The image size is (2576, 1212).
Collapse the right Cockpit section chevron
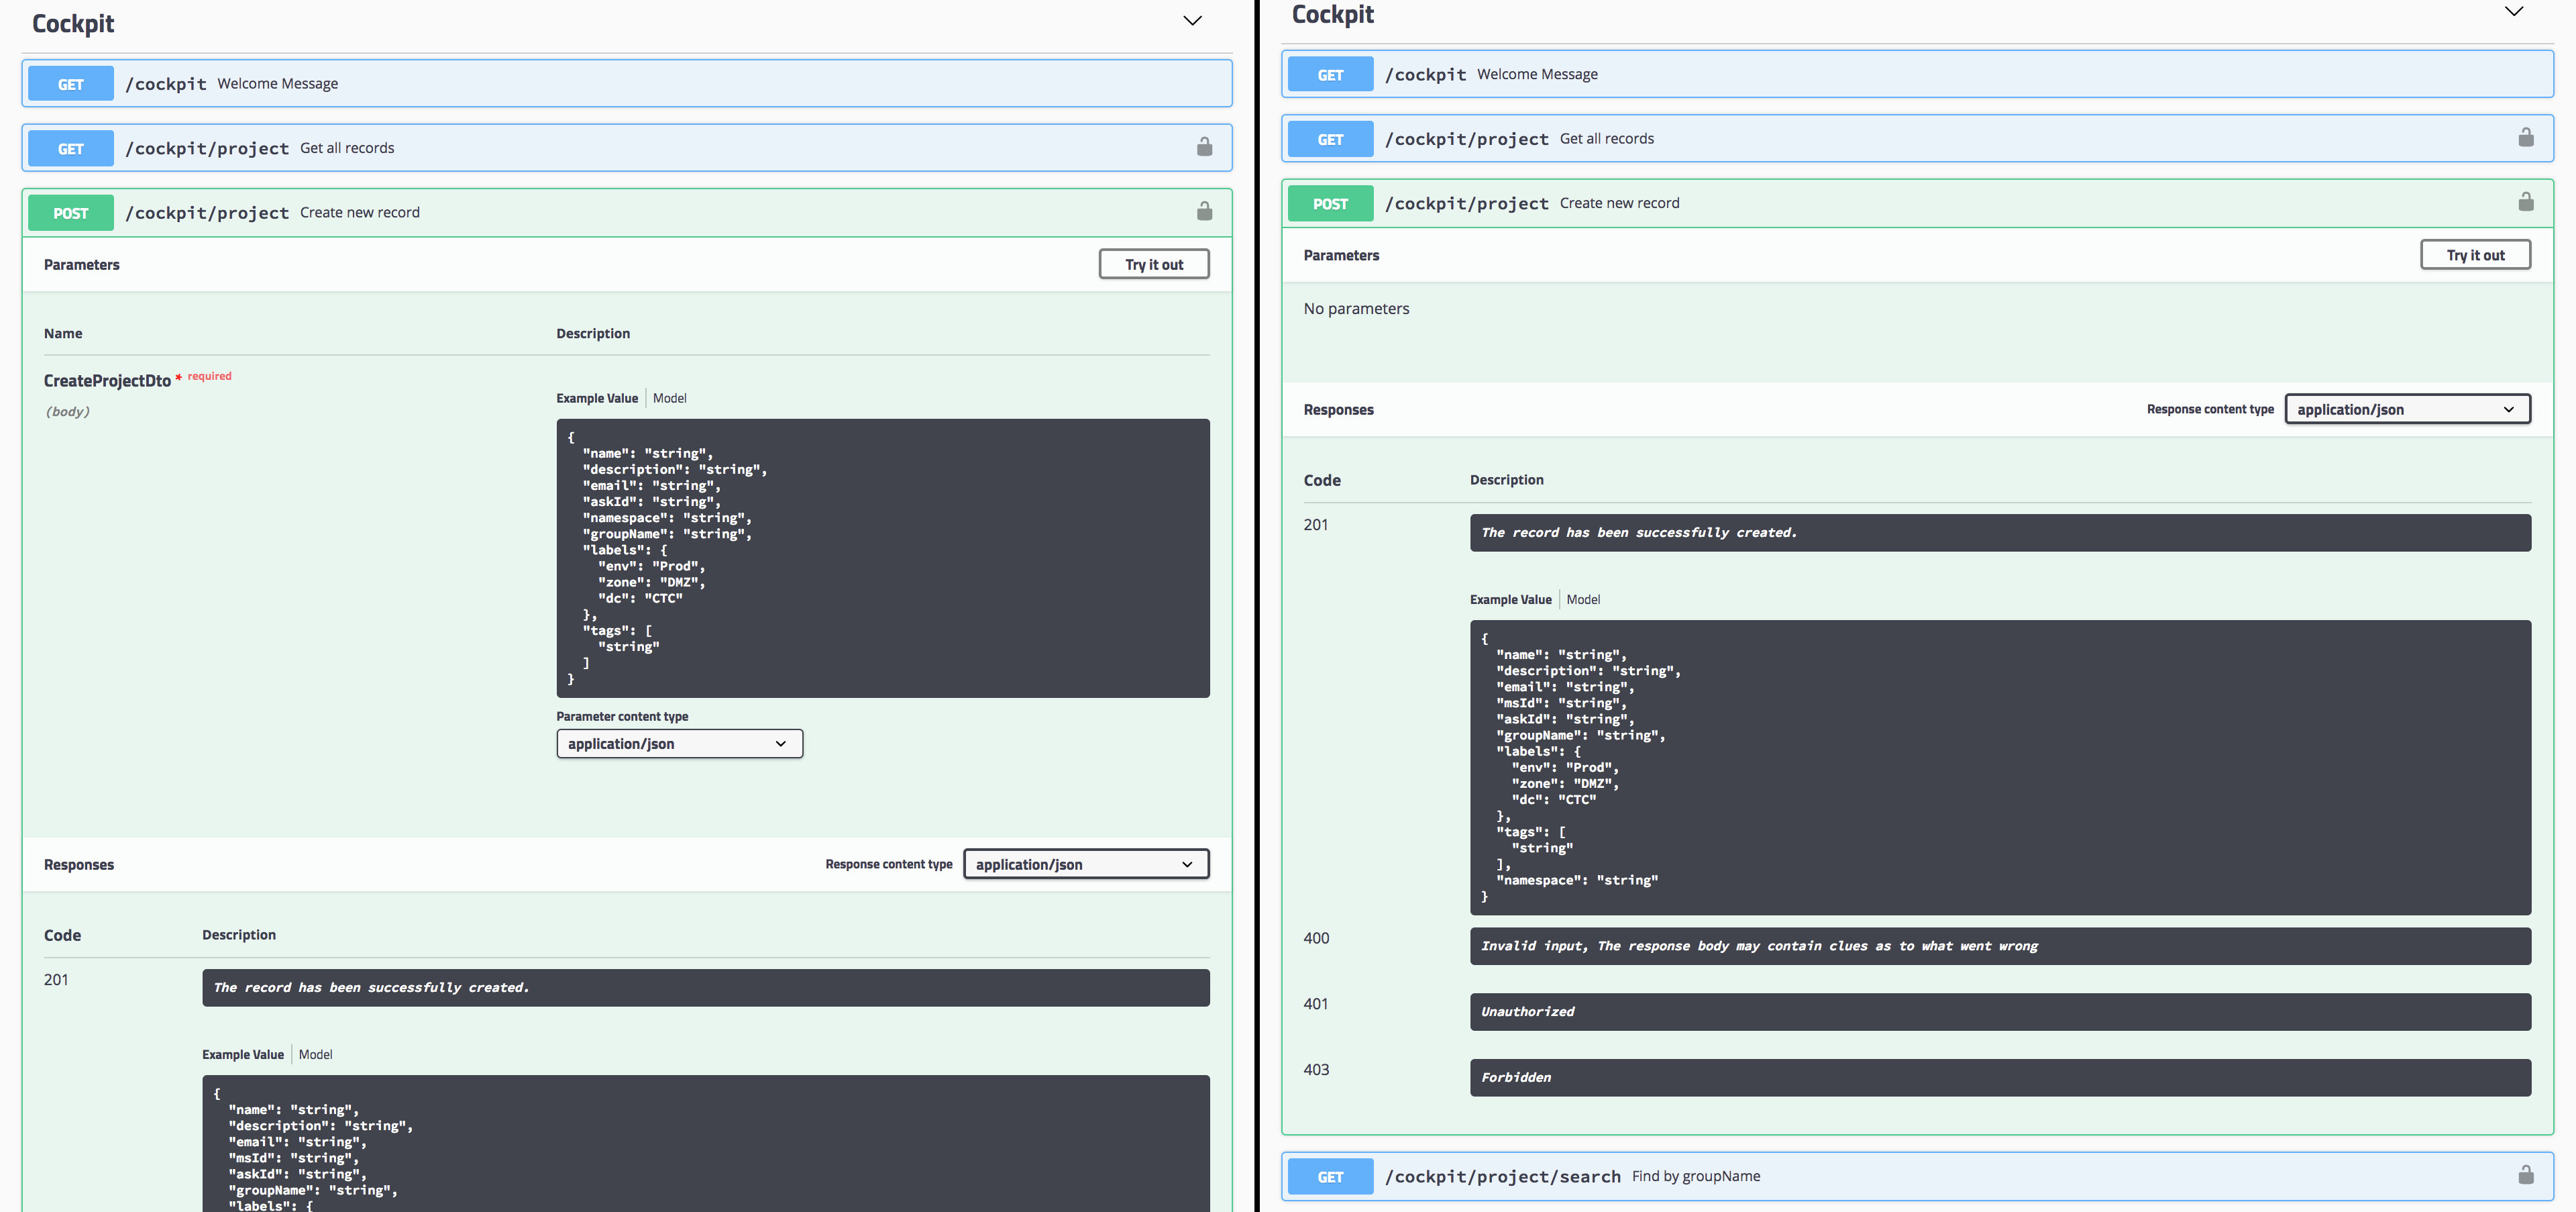(2513, 12)
